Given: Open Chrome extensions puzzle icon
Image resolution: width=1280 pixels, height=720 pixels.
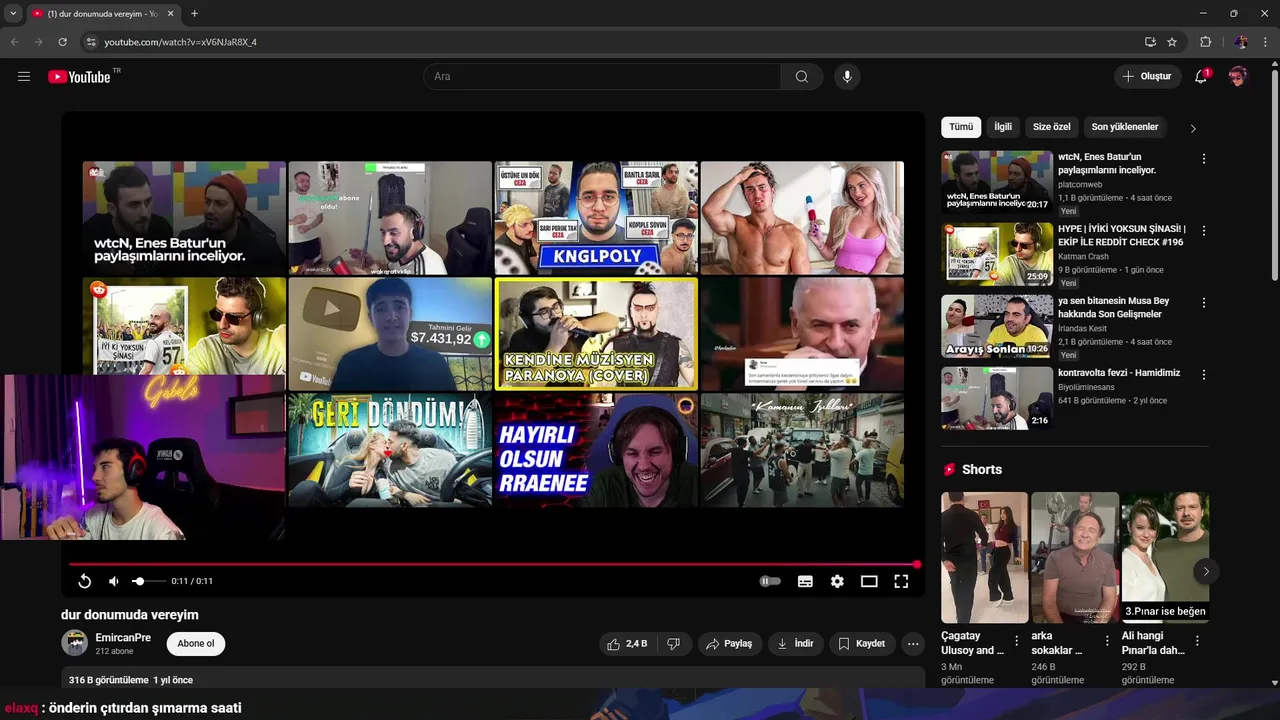Looking at the screenshot, I should pyautogui.click(x=1205, y=42).
